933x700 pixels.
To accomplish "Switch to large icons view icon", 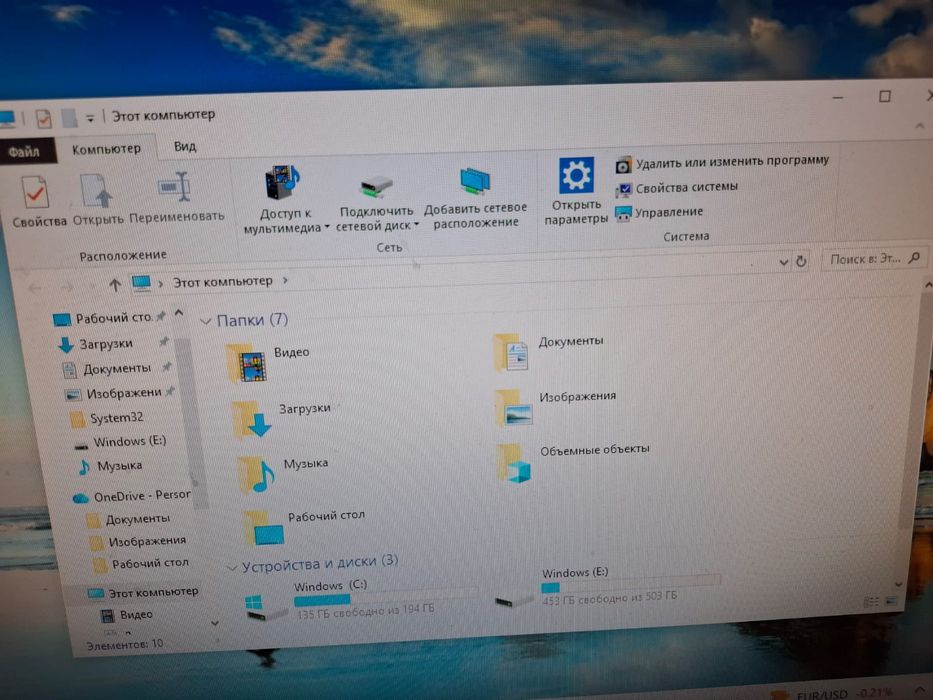I will click(891, 601).
